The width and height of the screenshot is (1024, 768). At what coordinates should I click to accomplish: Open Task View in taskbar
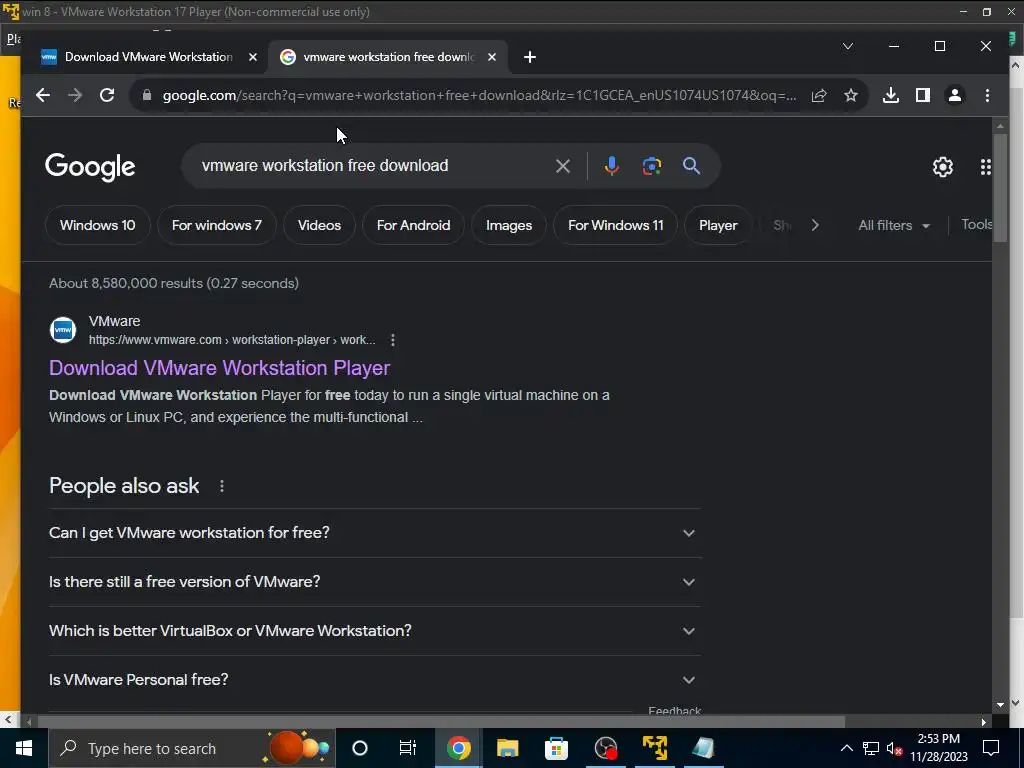click(x=408, y=748)
